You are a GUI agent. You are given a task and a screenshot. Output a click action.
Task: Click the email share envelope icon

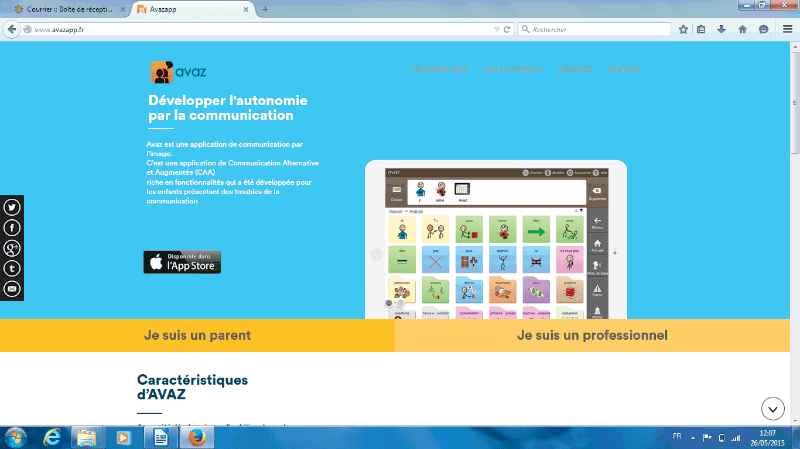(12, 289)
